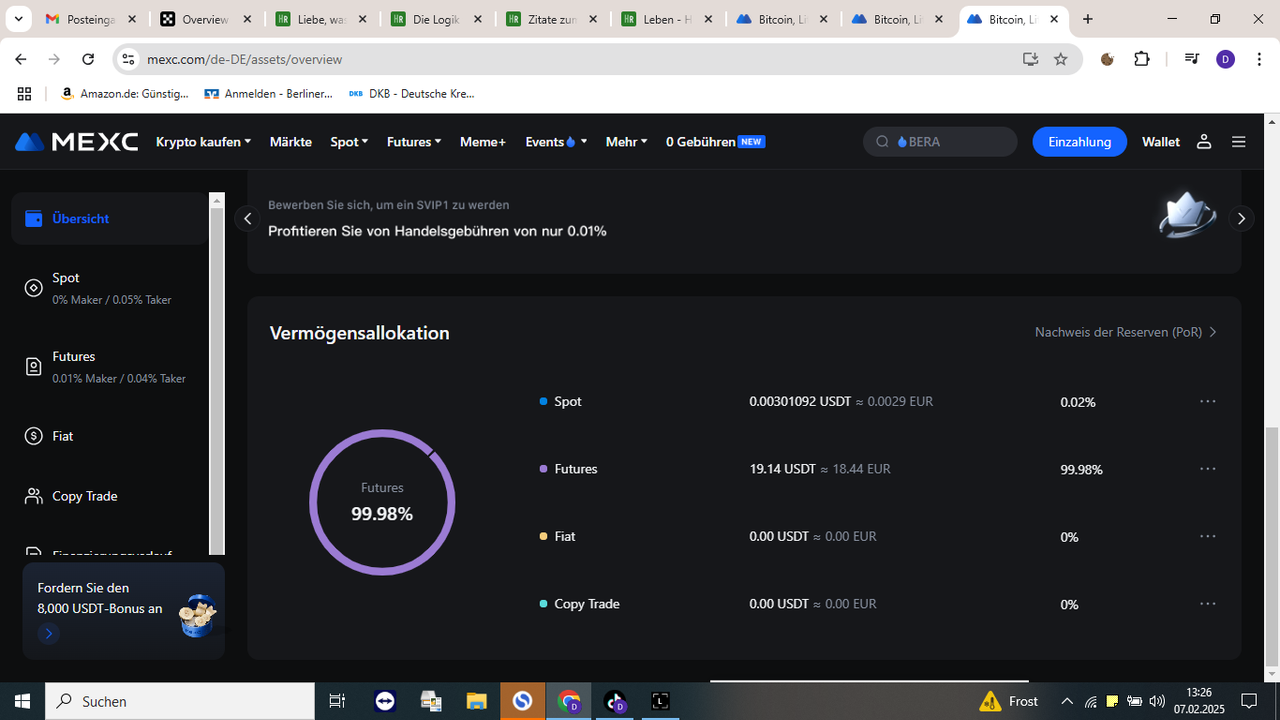Click page vertical scrollbar thumb

(x=1272, y=545)
